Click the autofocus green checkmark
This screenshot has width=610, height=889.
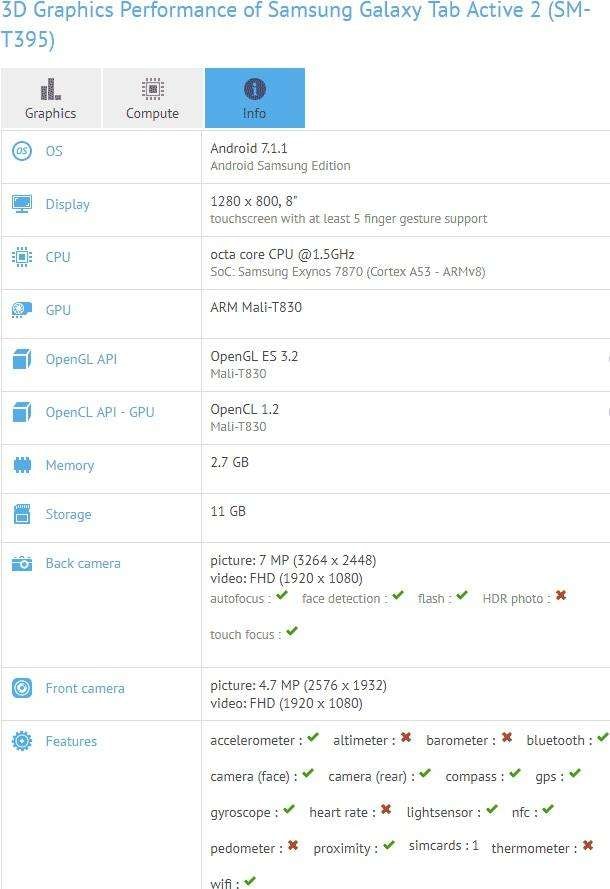(282, 595)
